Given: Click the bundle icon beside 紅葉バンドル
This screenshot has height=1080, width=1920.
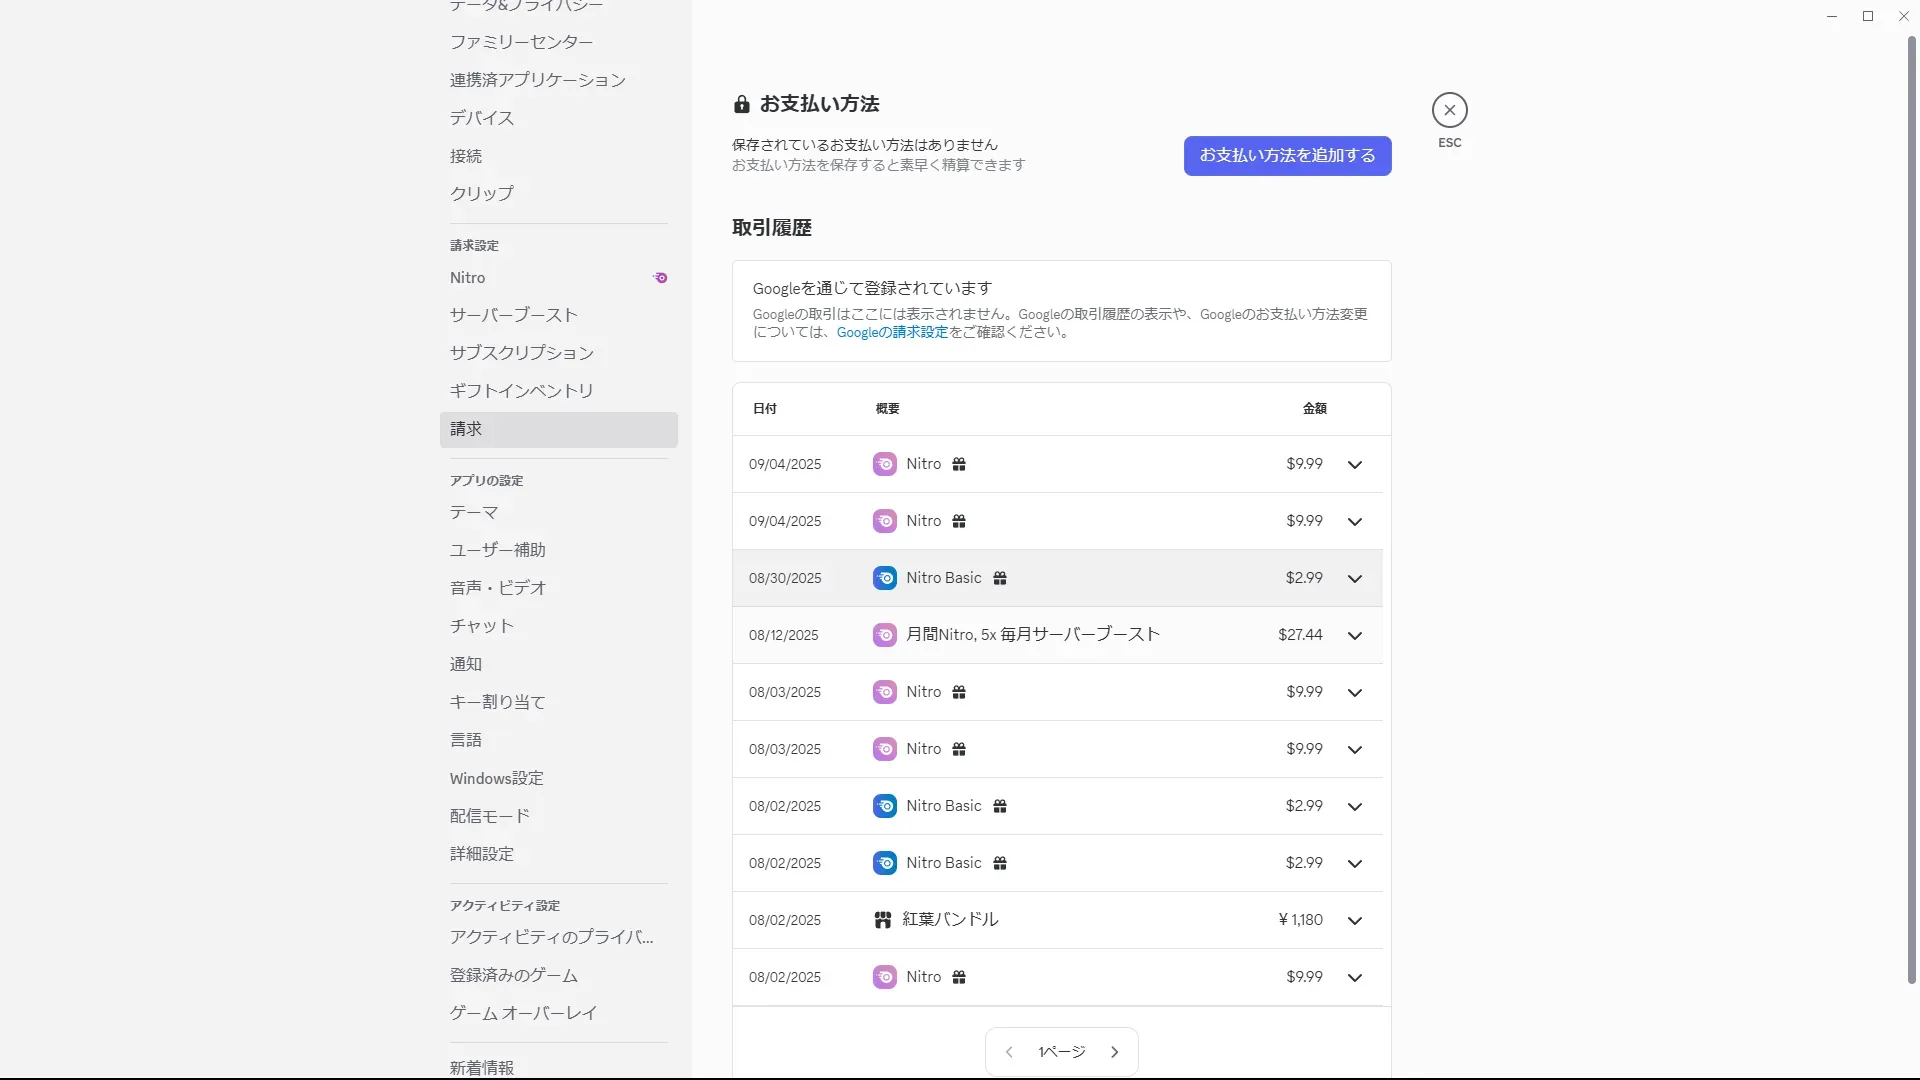Looking at the screenshot, I should pyautogui.click(x=882, y=920).
